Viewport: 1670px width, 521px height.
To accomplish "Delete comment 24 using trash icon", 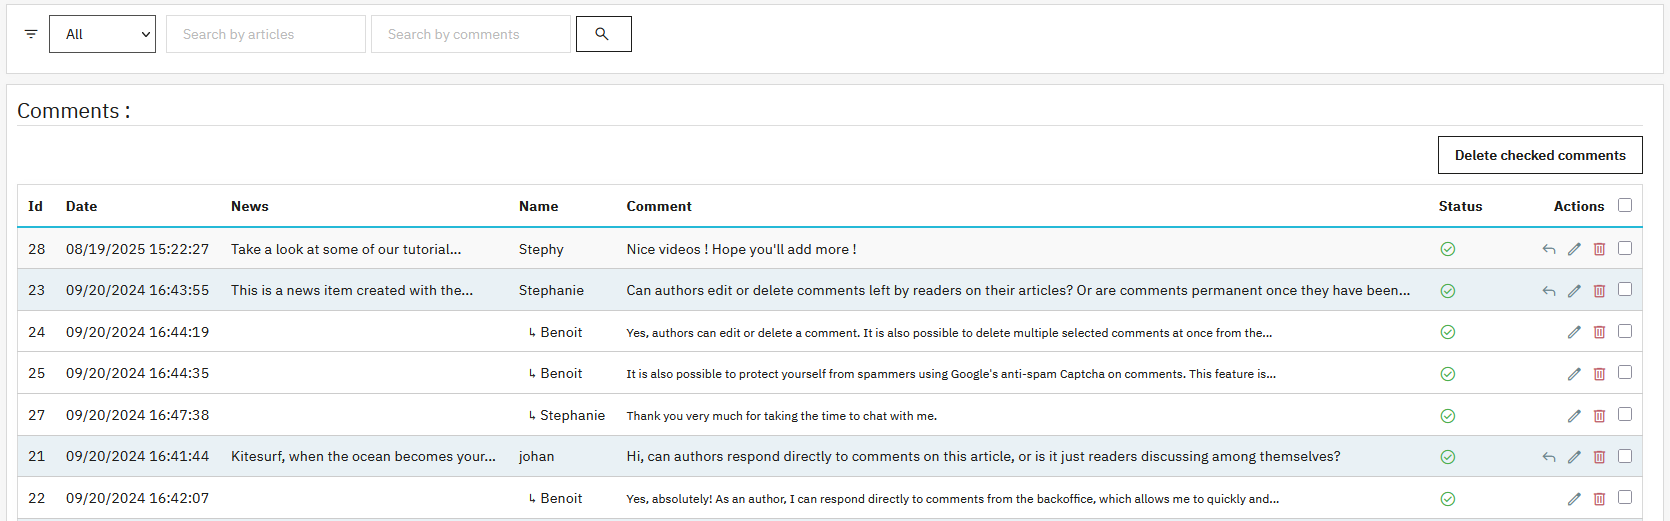I will tap(1599, 332).
